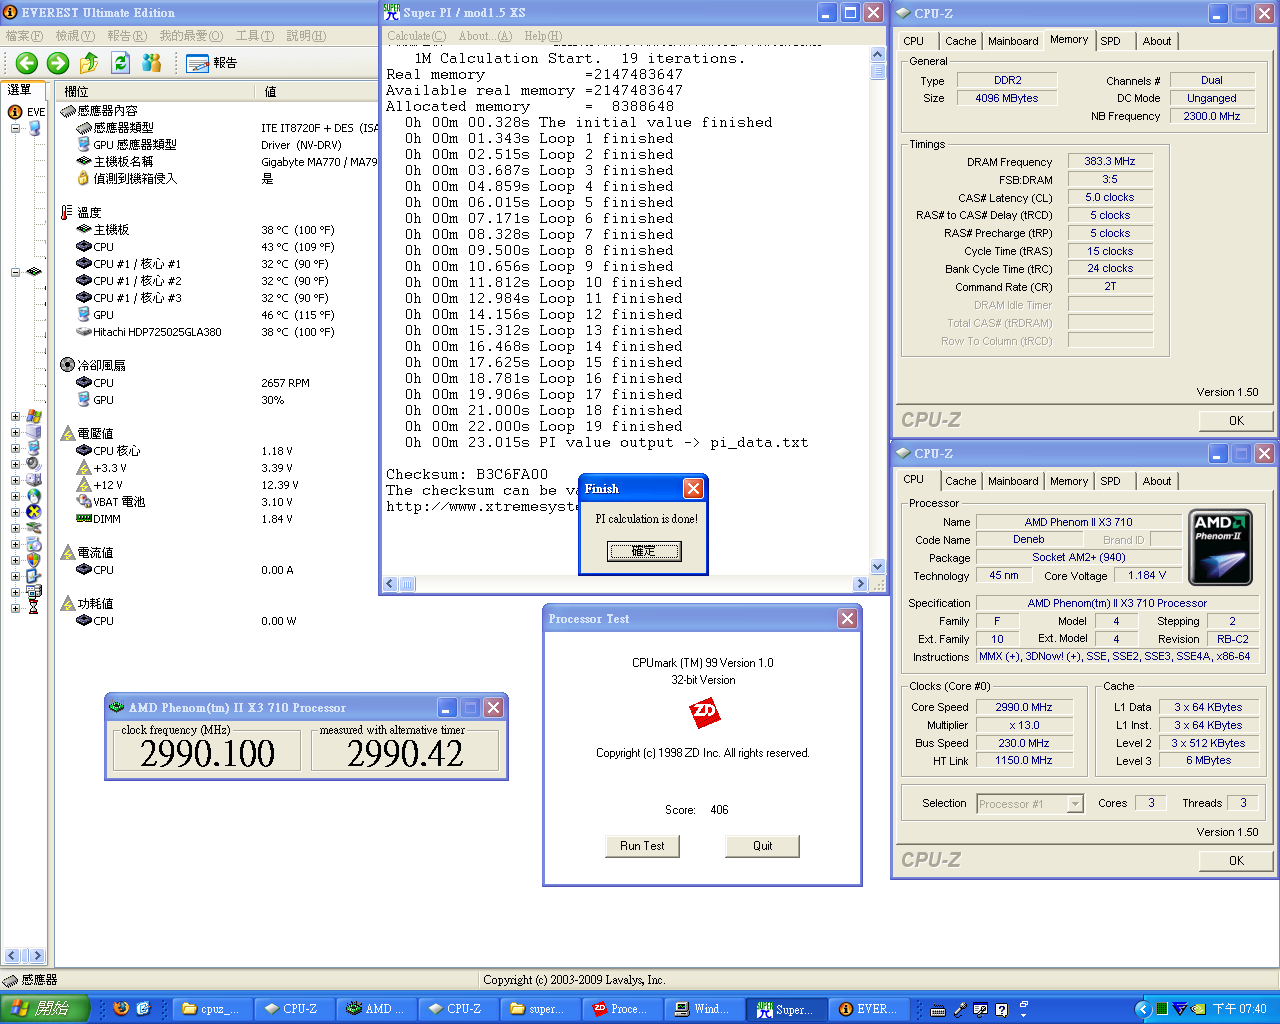Click the green Back arrow in EVEREST toolbar
1280x1024 pixels.
pyautogui.click(x=27, y=63)
